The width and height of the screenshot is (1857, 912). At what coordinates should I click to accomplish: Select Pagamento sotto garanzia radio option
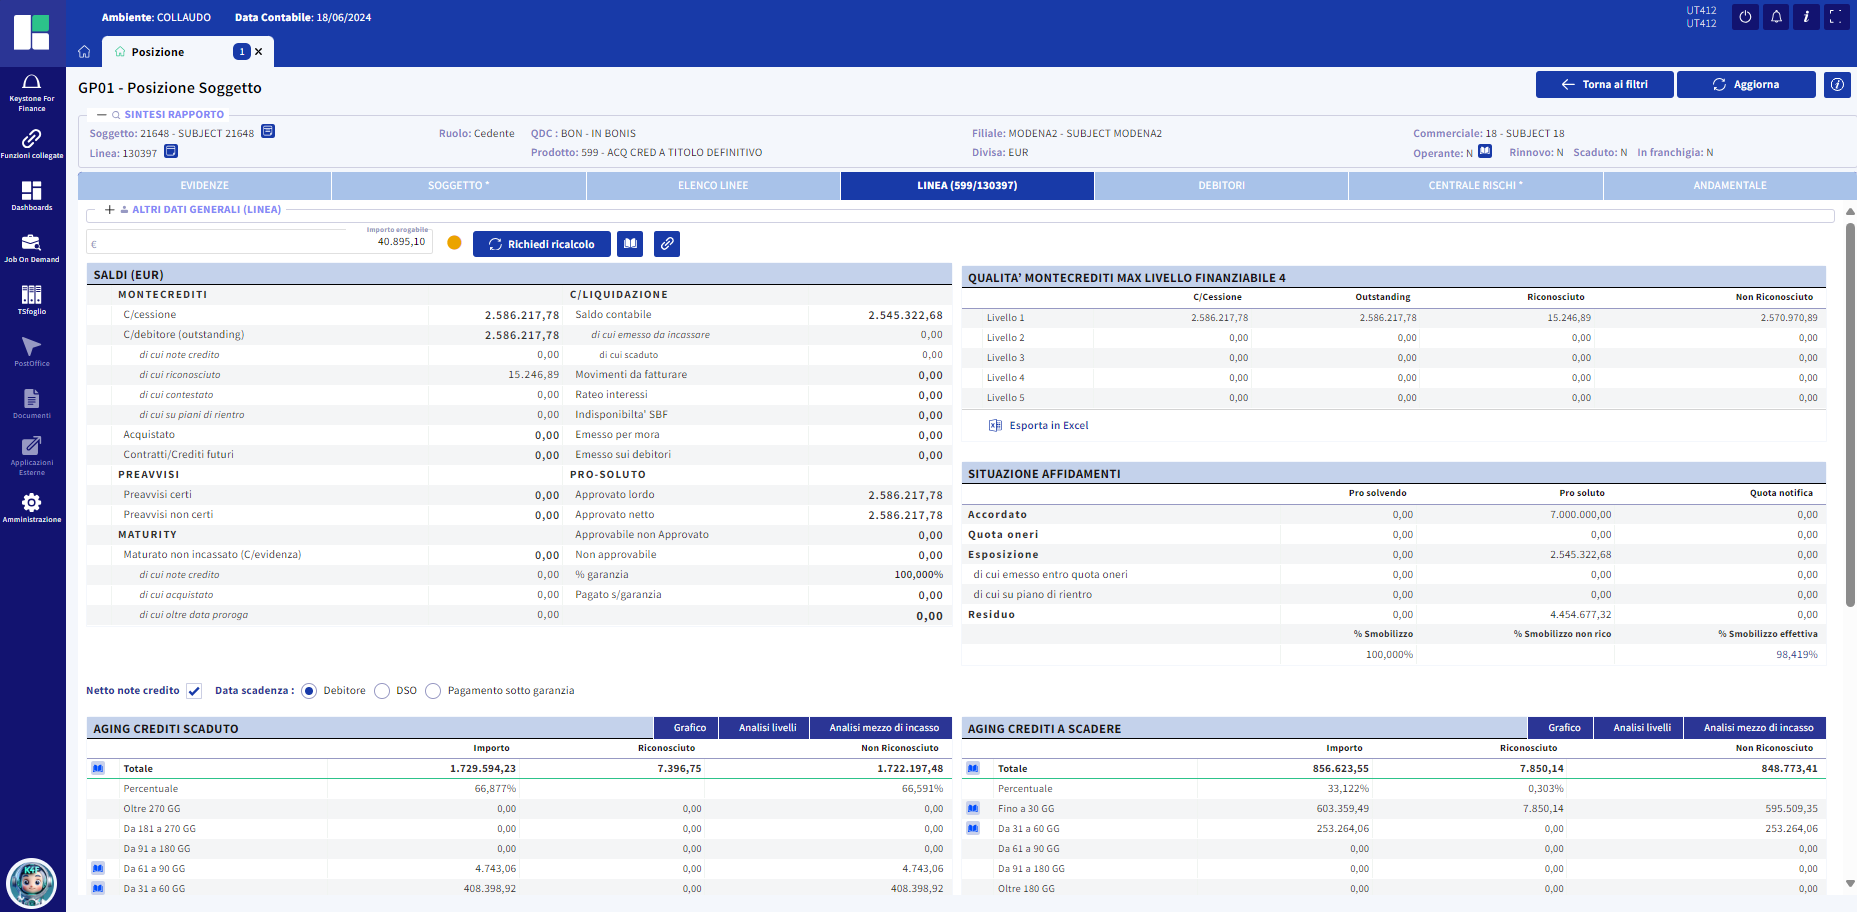coord(433,691)
